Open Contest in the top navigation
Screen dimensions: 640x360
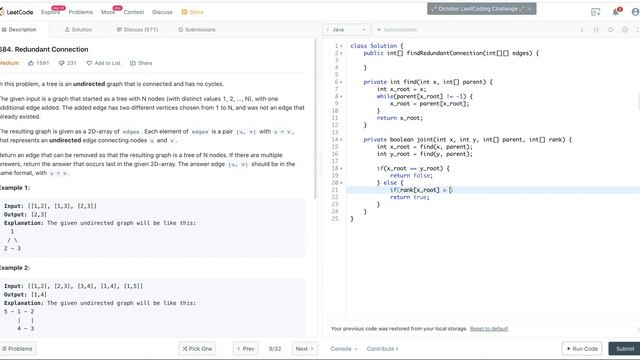(134, 12)
